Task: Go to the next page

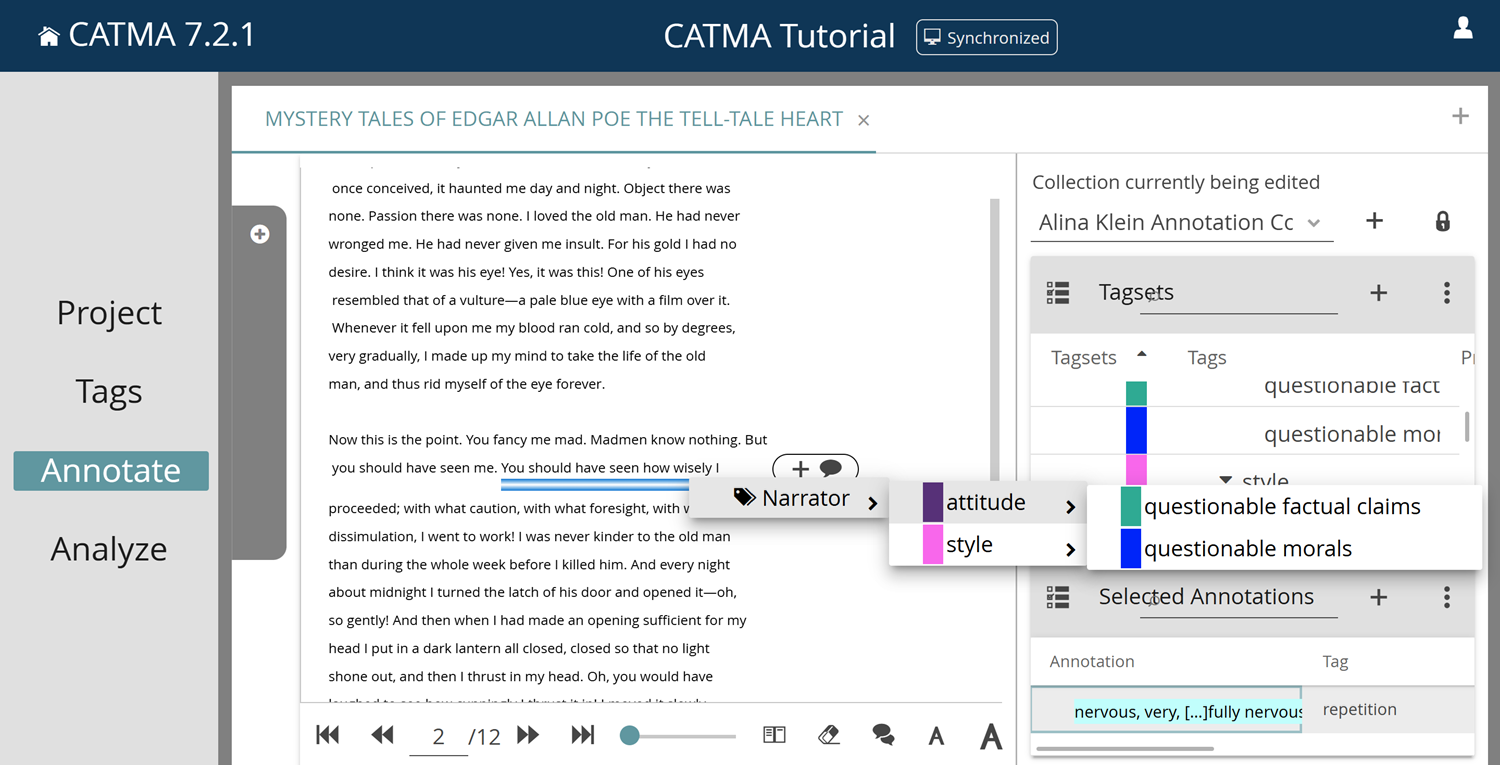Action: pos(528,735)
